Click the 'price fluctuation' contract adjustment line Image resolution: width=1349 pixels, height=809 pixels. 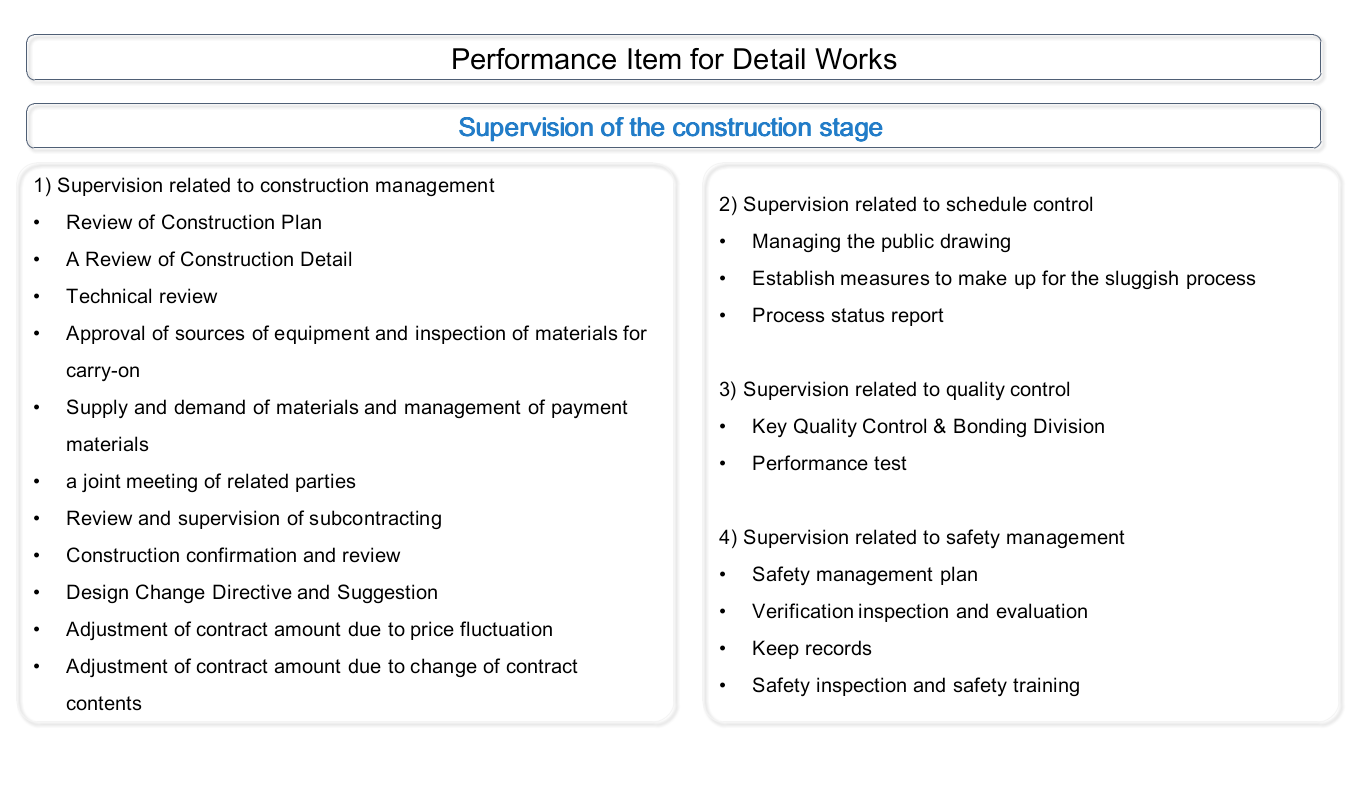(309, 629)
